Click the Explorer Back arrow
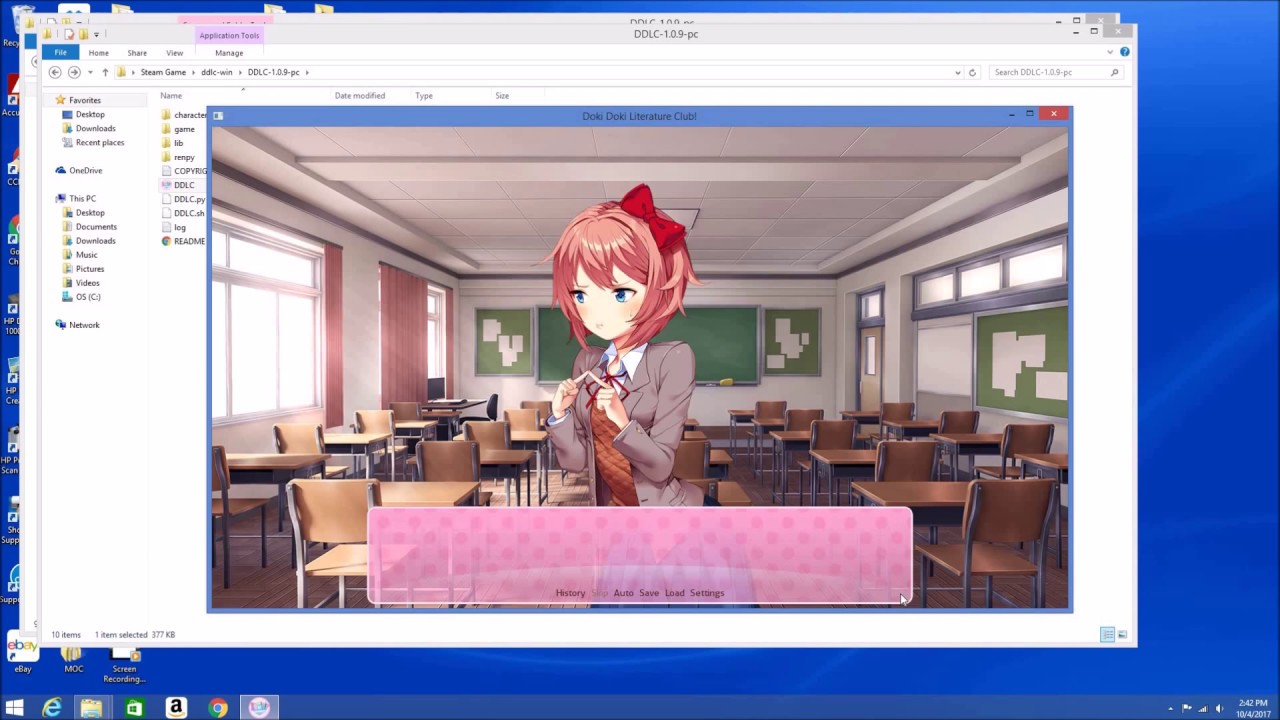The image size is (1280, 720). click(x=55, y=72)
